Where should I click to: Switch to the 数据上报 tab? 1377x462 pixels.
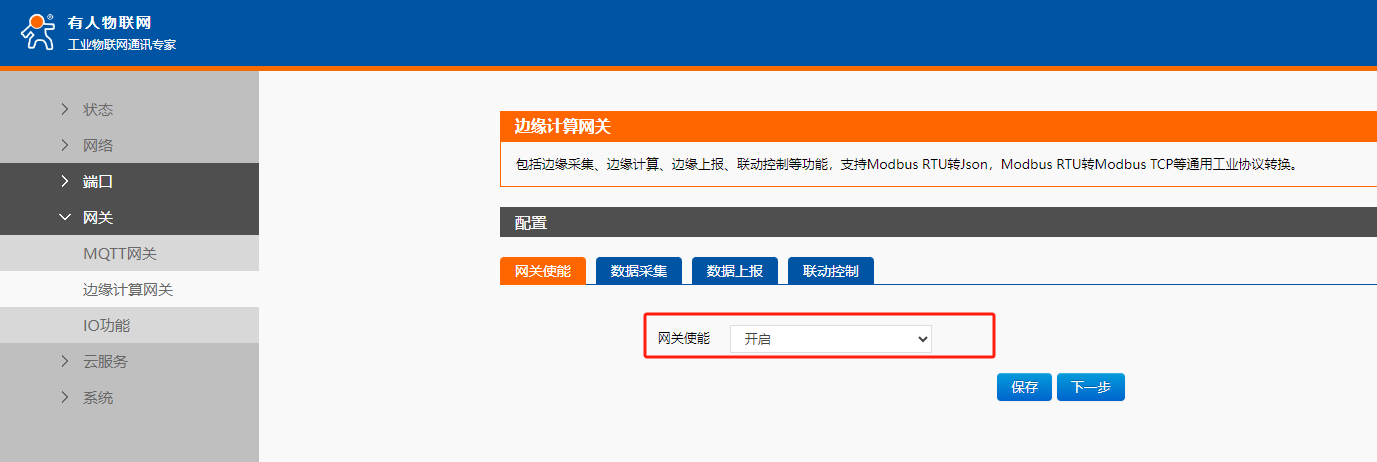734,271
